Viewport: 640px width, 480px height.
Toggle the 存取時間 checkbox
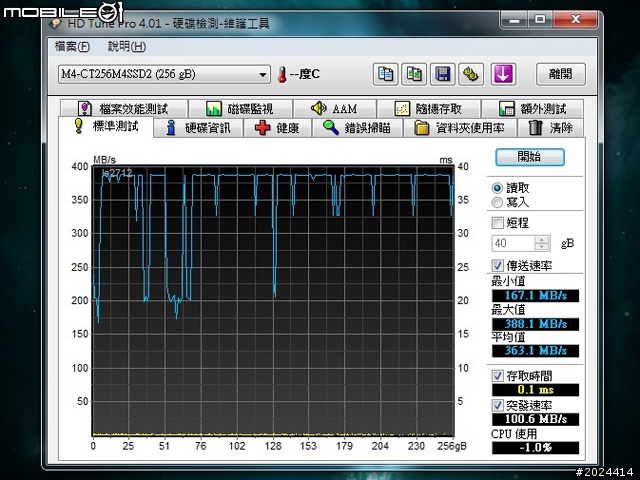[x=497, y=376]
